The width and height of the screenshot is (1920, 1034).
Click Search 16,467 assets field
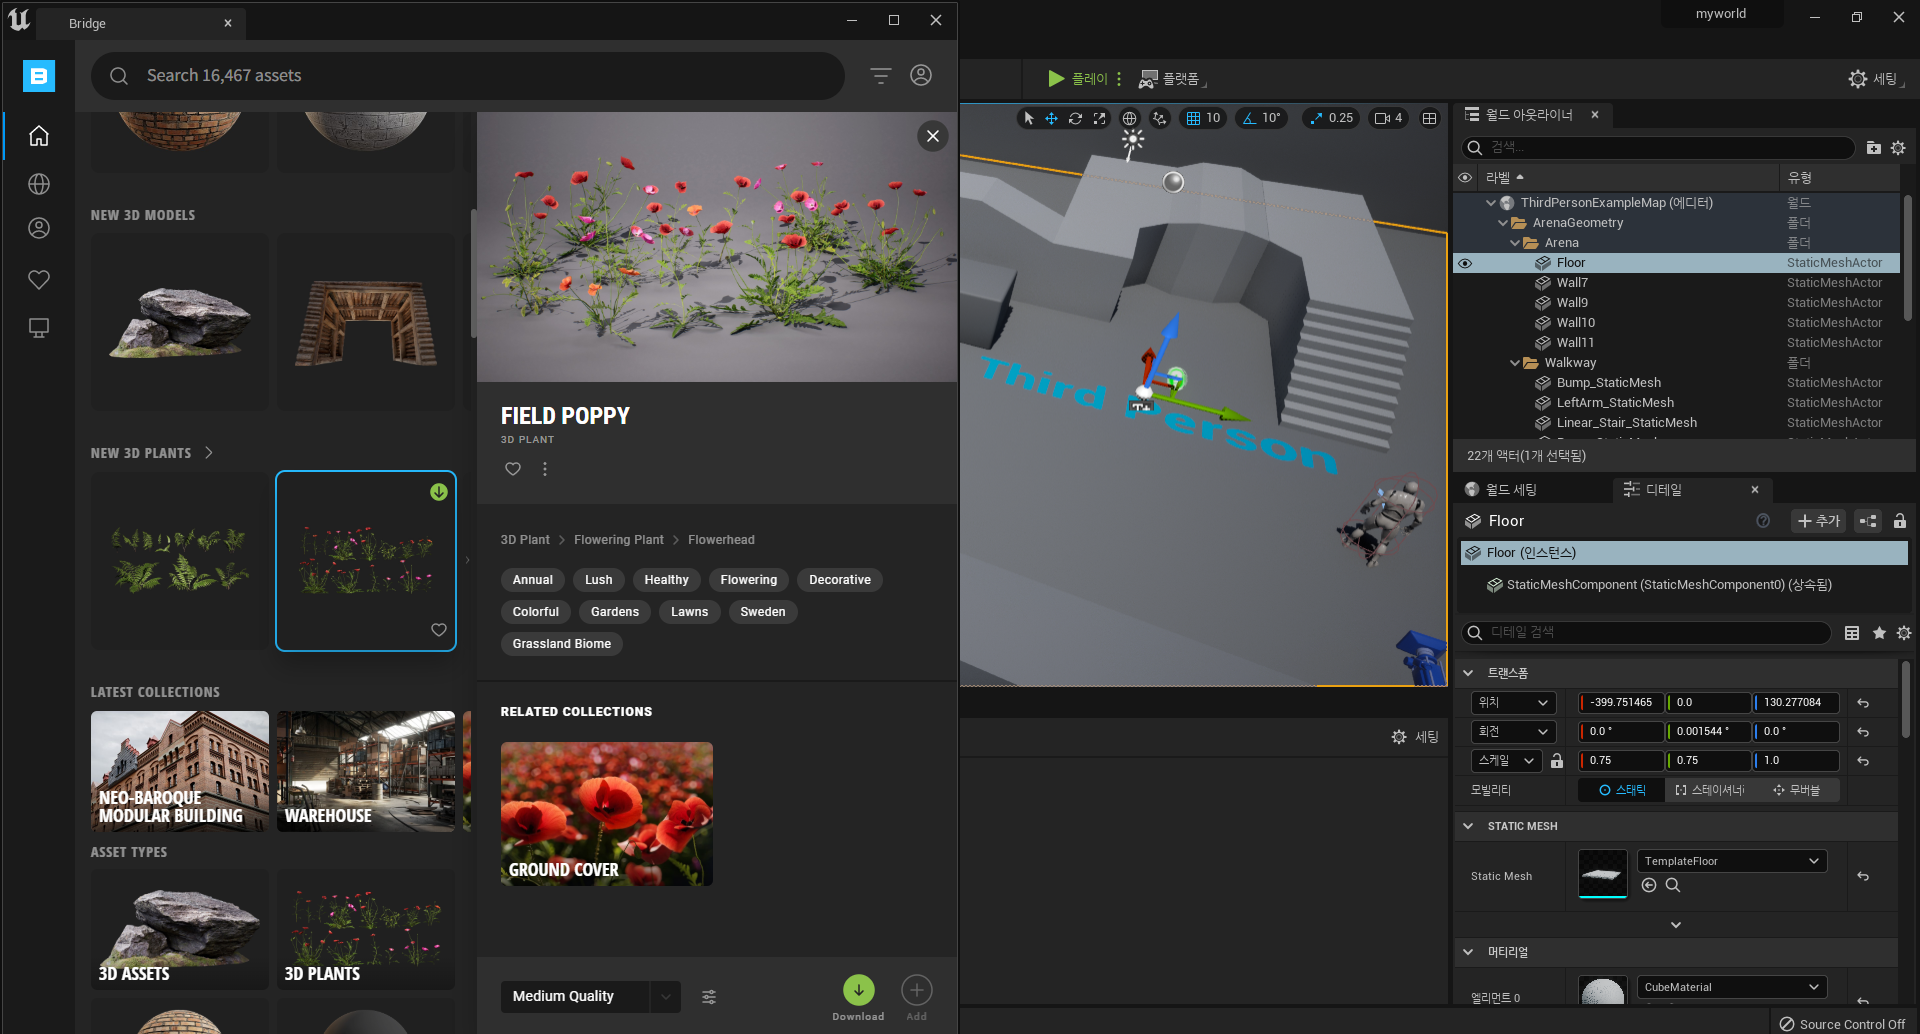click(468, 76)
